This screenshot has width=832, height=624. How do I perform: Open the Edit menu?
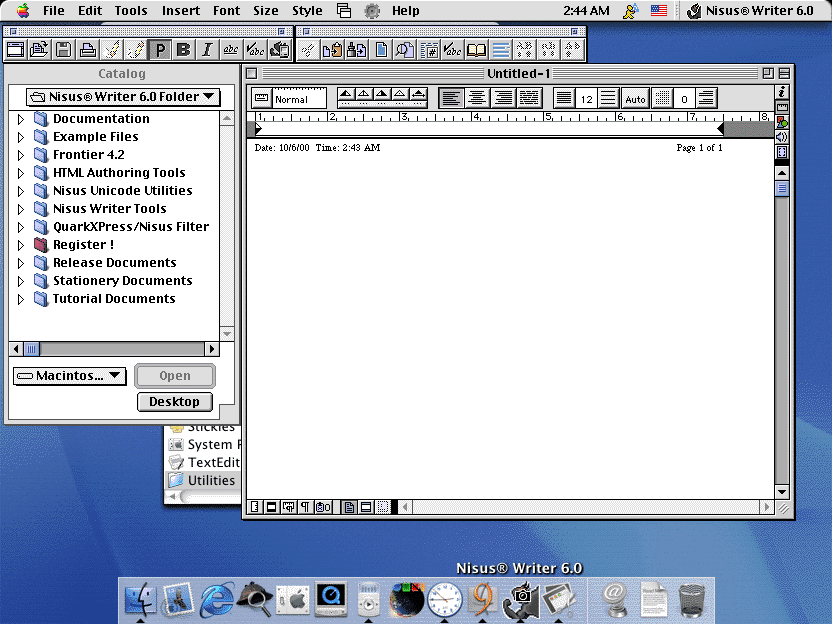(x=90, y=11)
